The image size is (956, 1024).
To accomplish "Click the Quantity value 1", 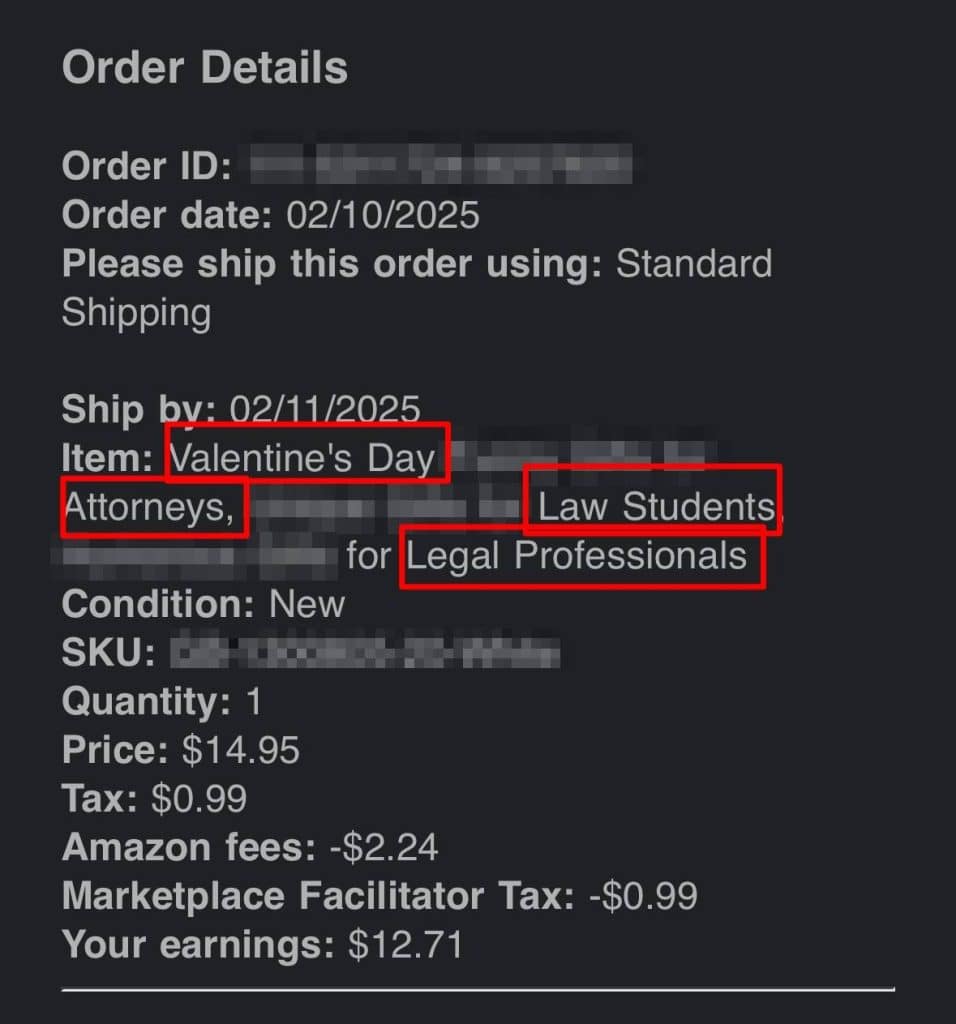I will [253, 702].
